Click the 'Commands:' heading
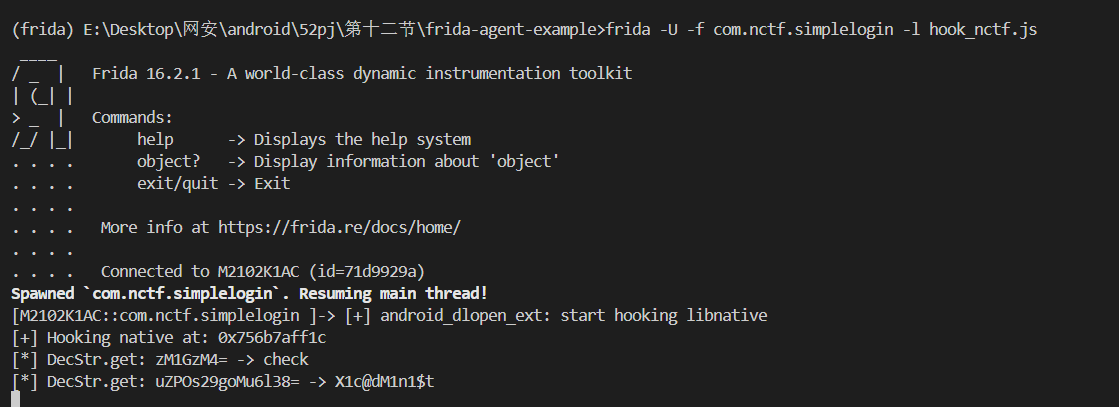 (133, 117)
